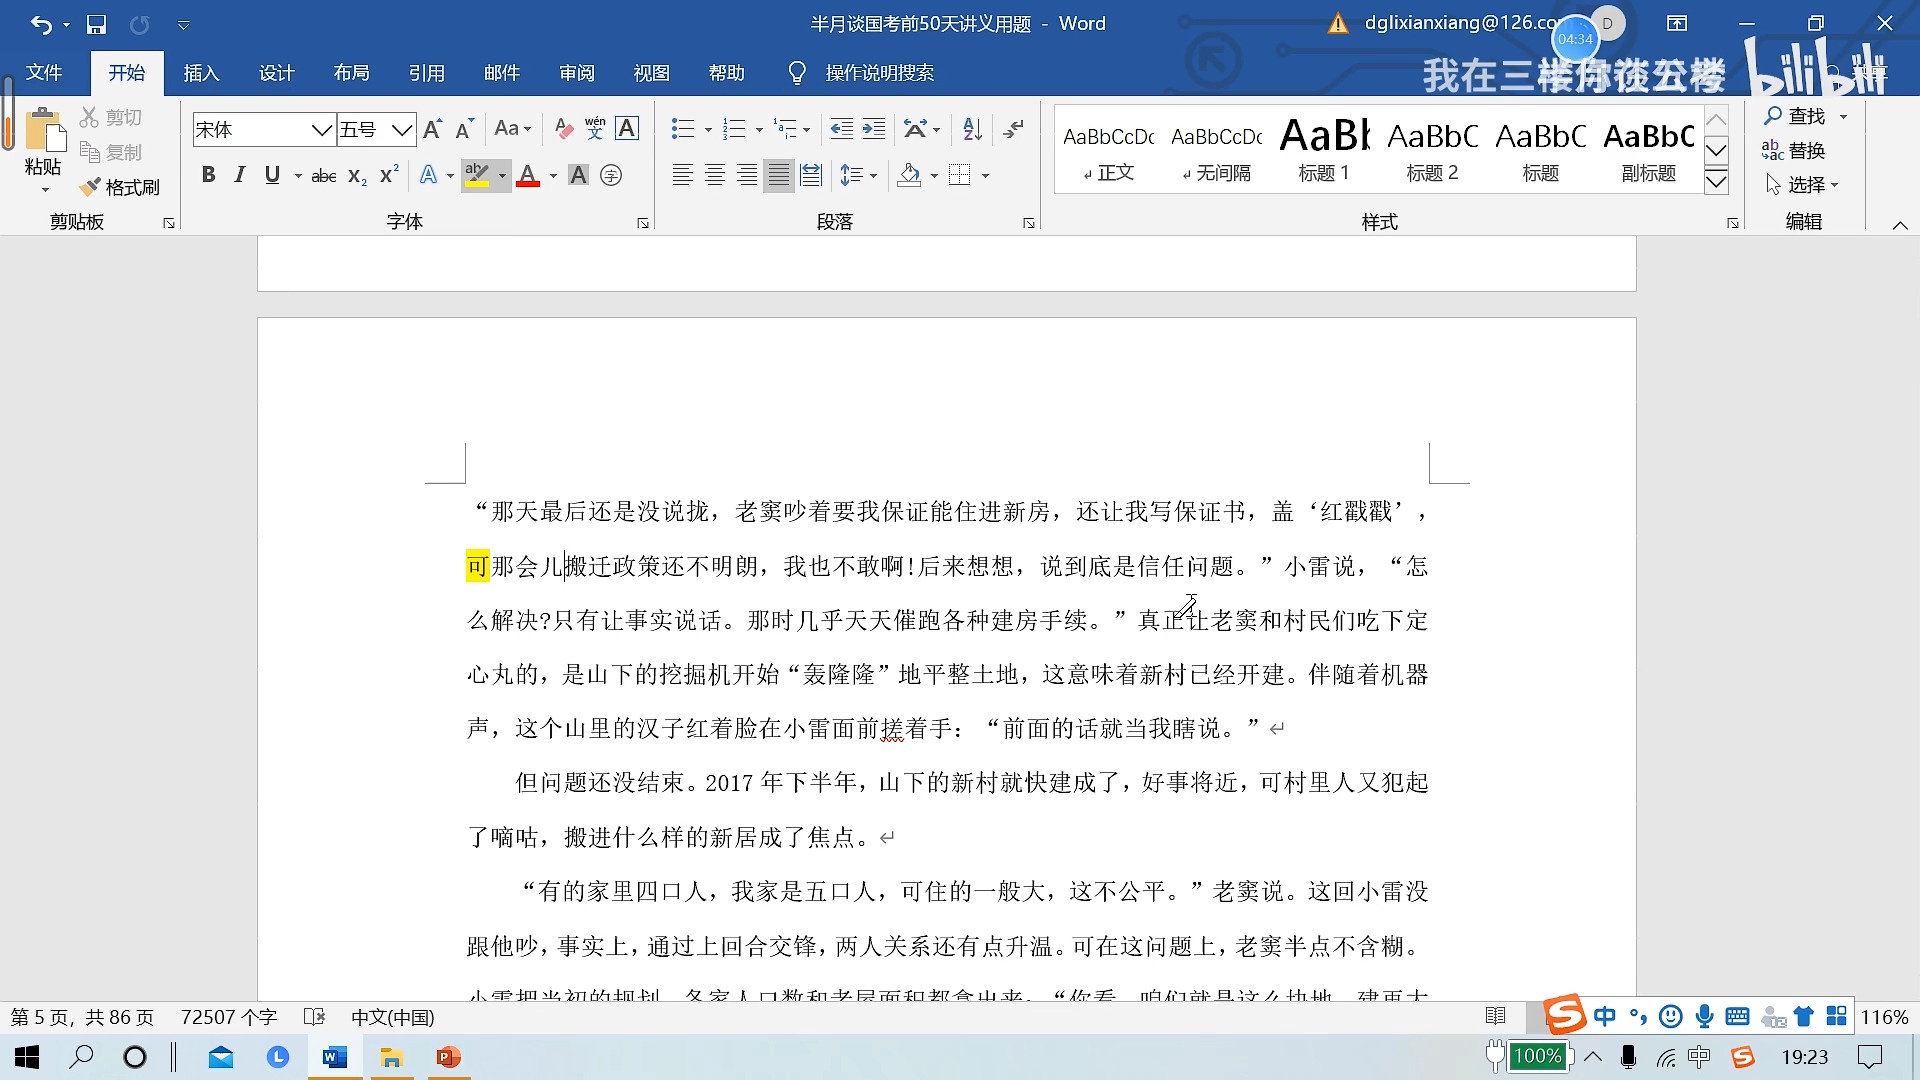
Task: Apply the 标题 1 heading style
Action: (1324, 150)
